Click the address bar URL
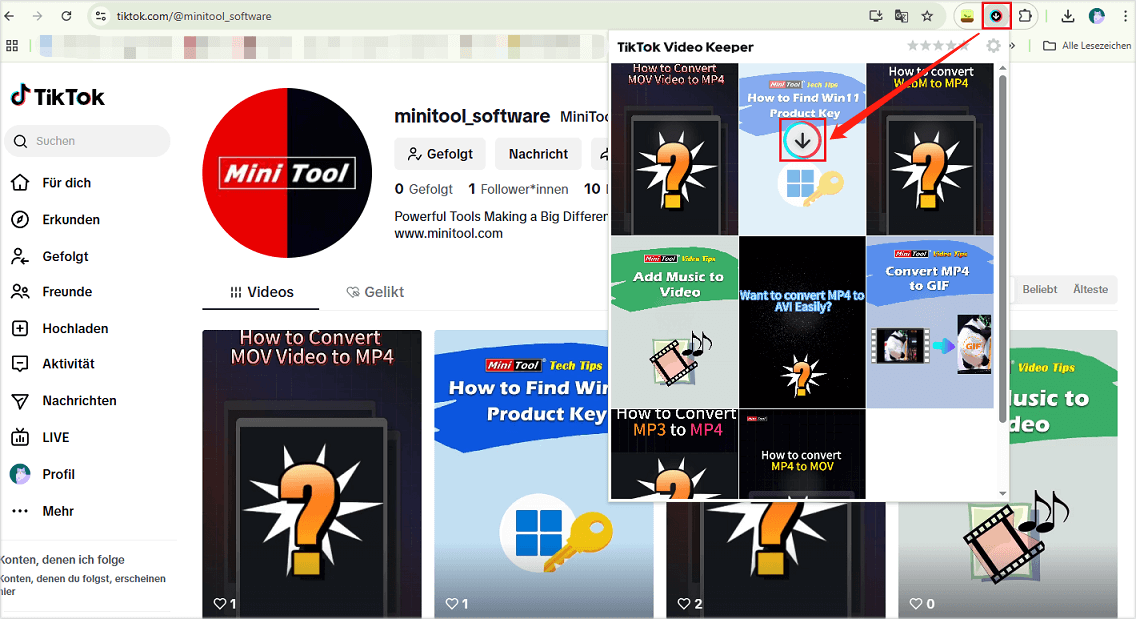The width and height of the screenshot is (1136, 619). [x=194, y=16]
